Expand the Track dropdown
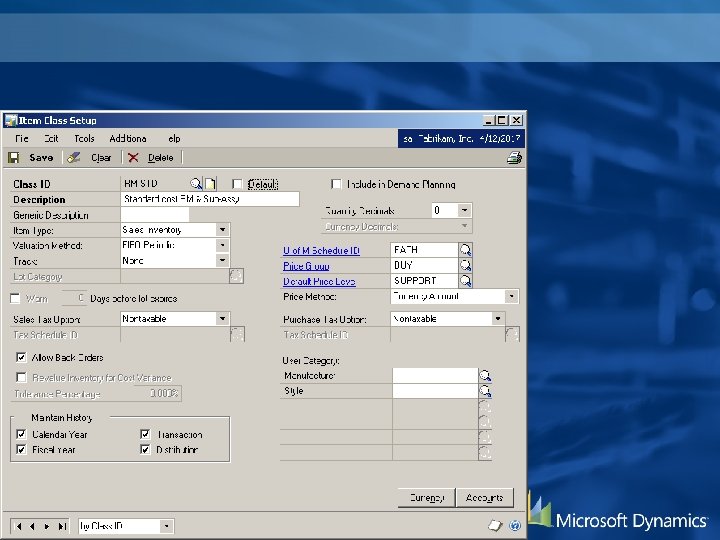 point(222,261)
